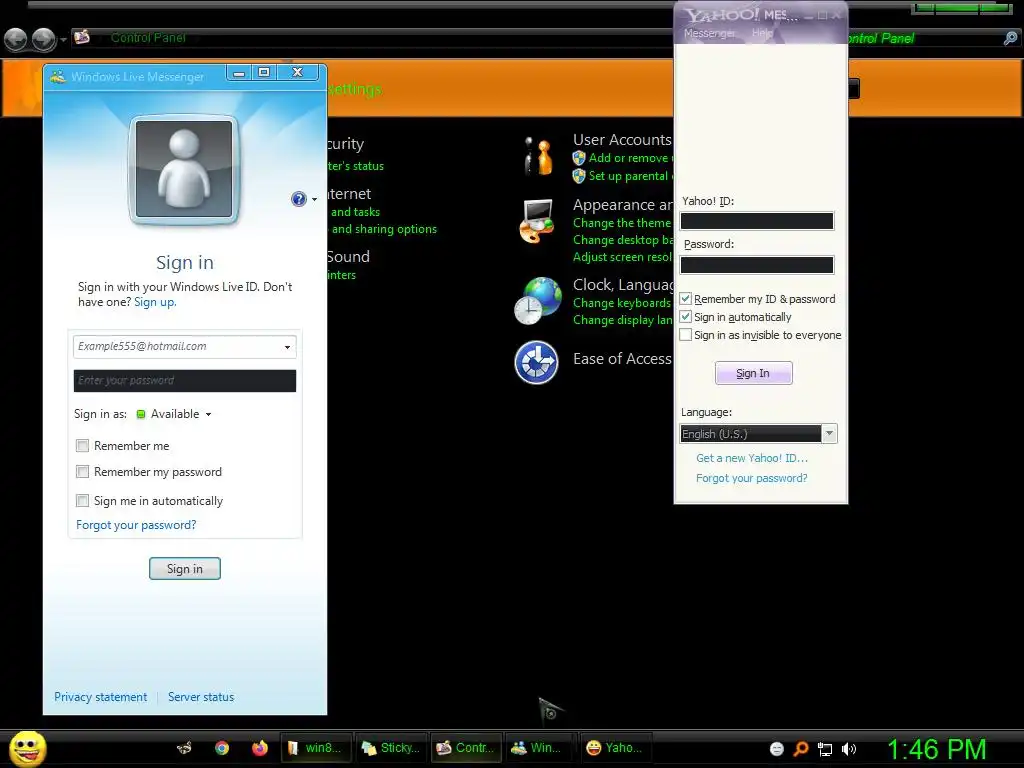The image size is (1024, 768).
Task: Click the Windows Live Messenger display picture
Action: click(x=184, y=169)
